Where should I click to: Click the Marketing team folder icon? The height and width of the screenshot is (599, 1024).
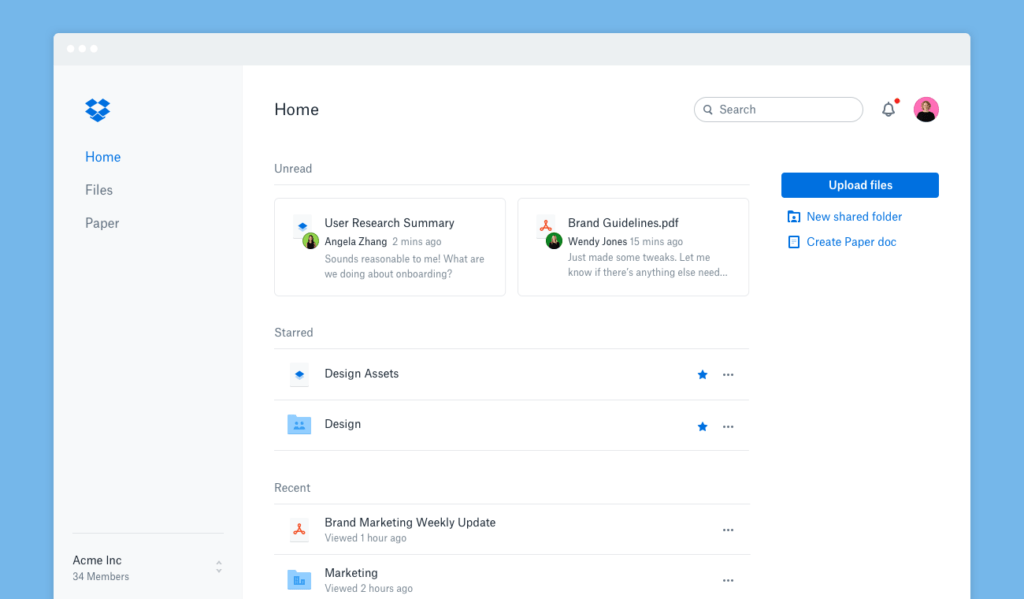pos(299,579)
